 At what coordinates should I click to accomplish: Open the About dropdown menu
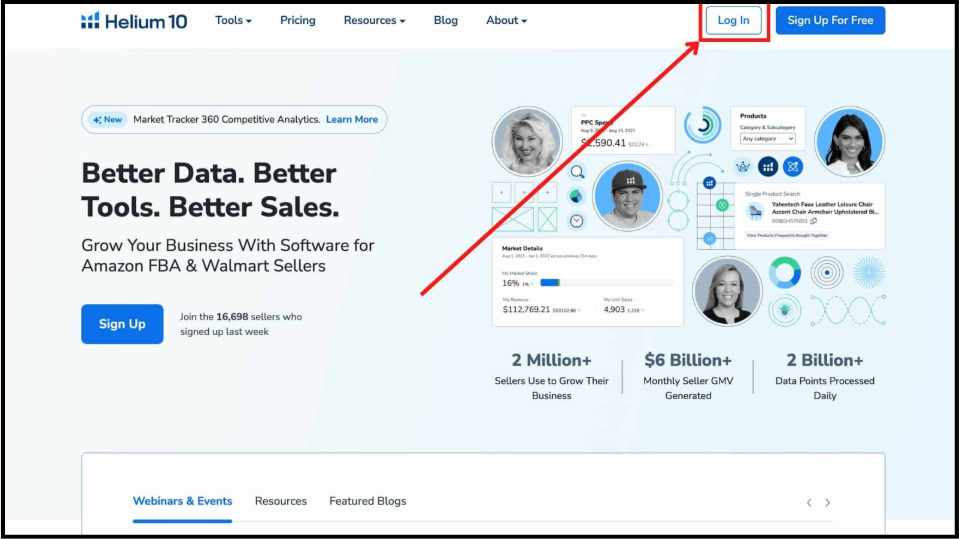click(506, 21)
